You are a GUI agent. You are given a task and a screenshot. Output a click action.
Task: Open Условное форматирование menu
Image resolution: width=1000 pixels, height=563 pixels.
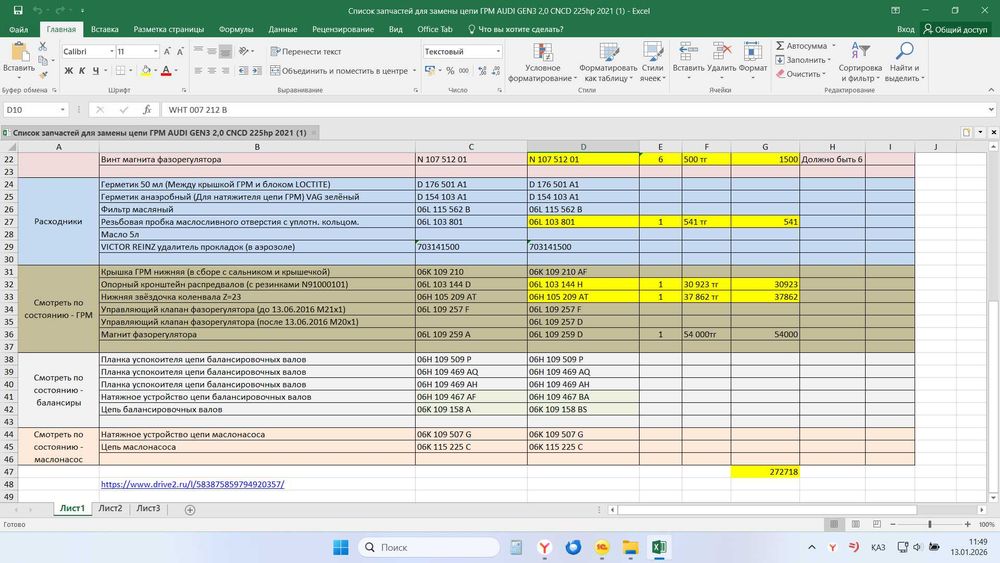[542, 62]
